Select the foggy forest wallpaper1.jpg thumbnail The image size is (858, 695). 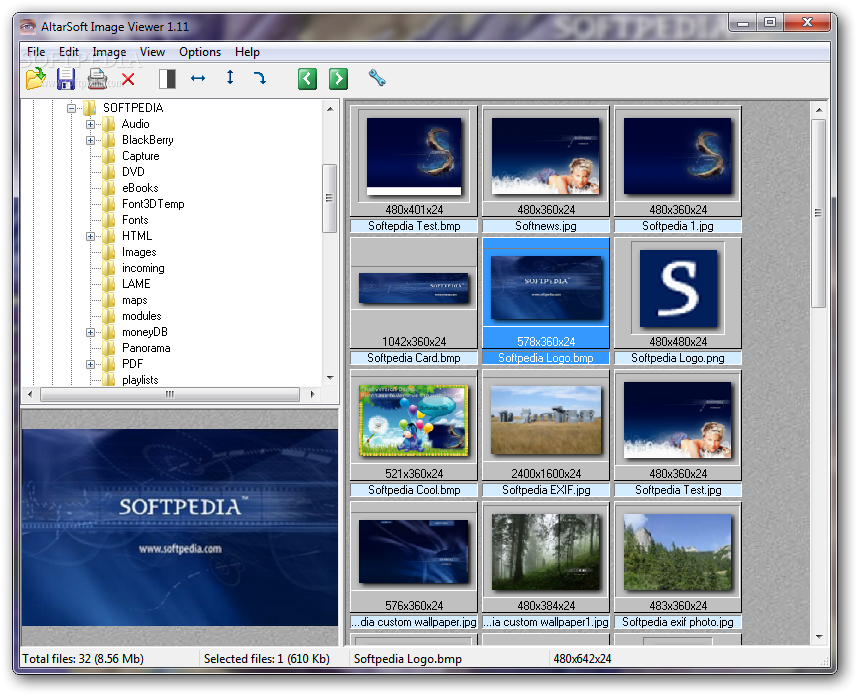click(x=546, y=557)
